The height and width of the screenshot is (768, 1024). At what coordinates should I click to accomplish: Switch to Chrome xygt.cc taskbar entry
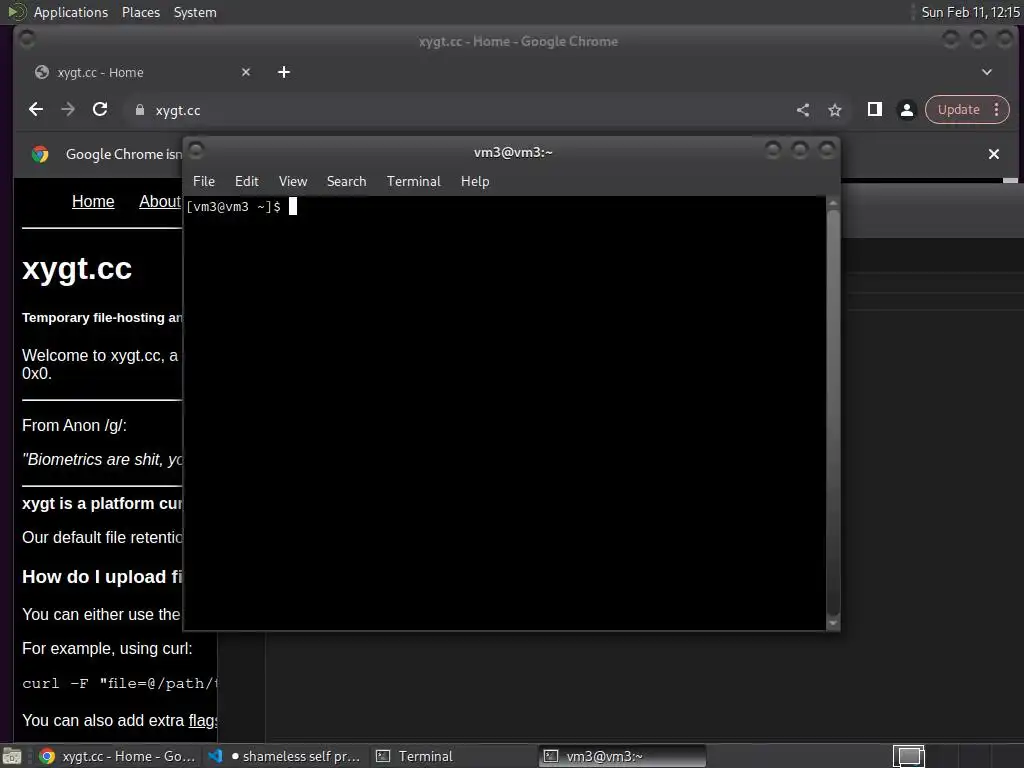pos(117,756)
